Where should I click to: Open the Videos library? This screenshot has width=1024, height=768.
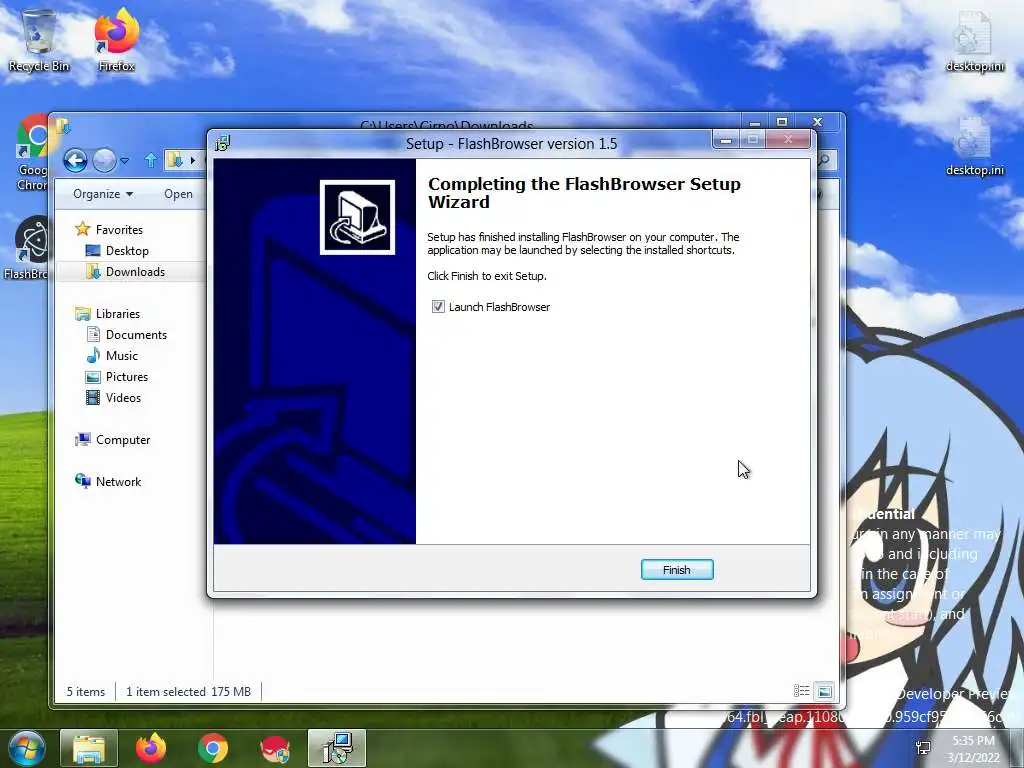pos(123,398)
